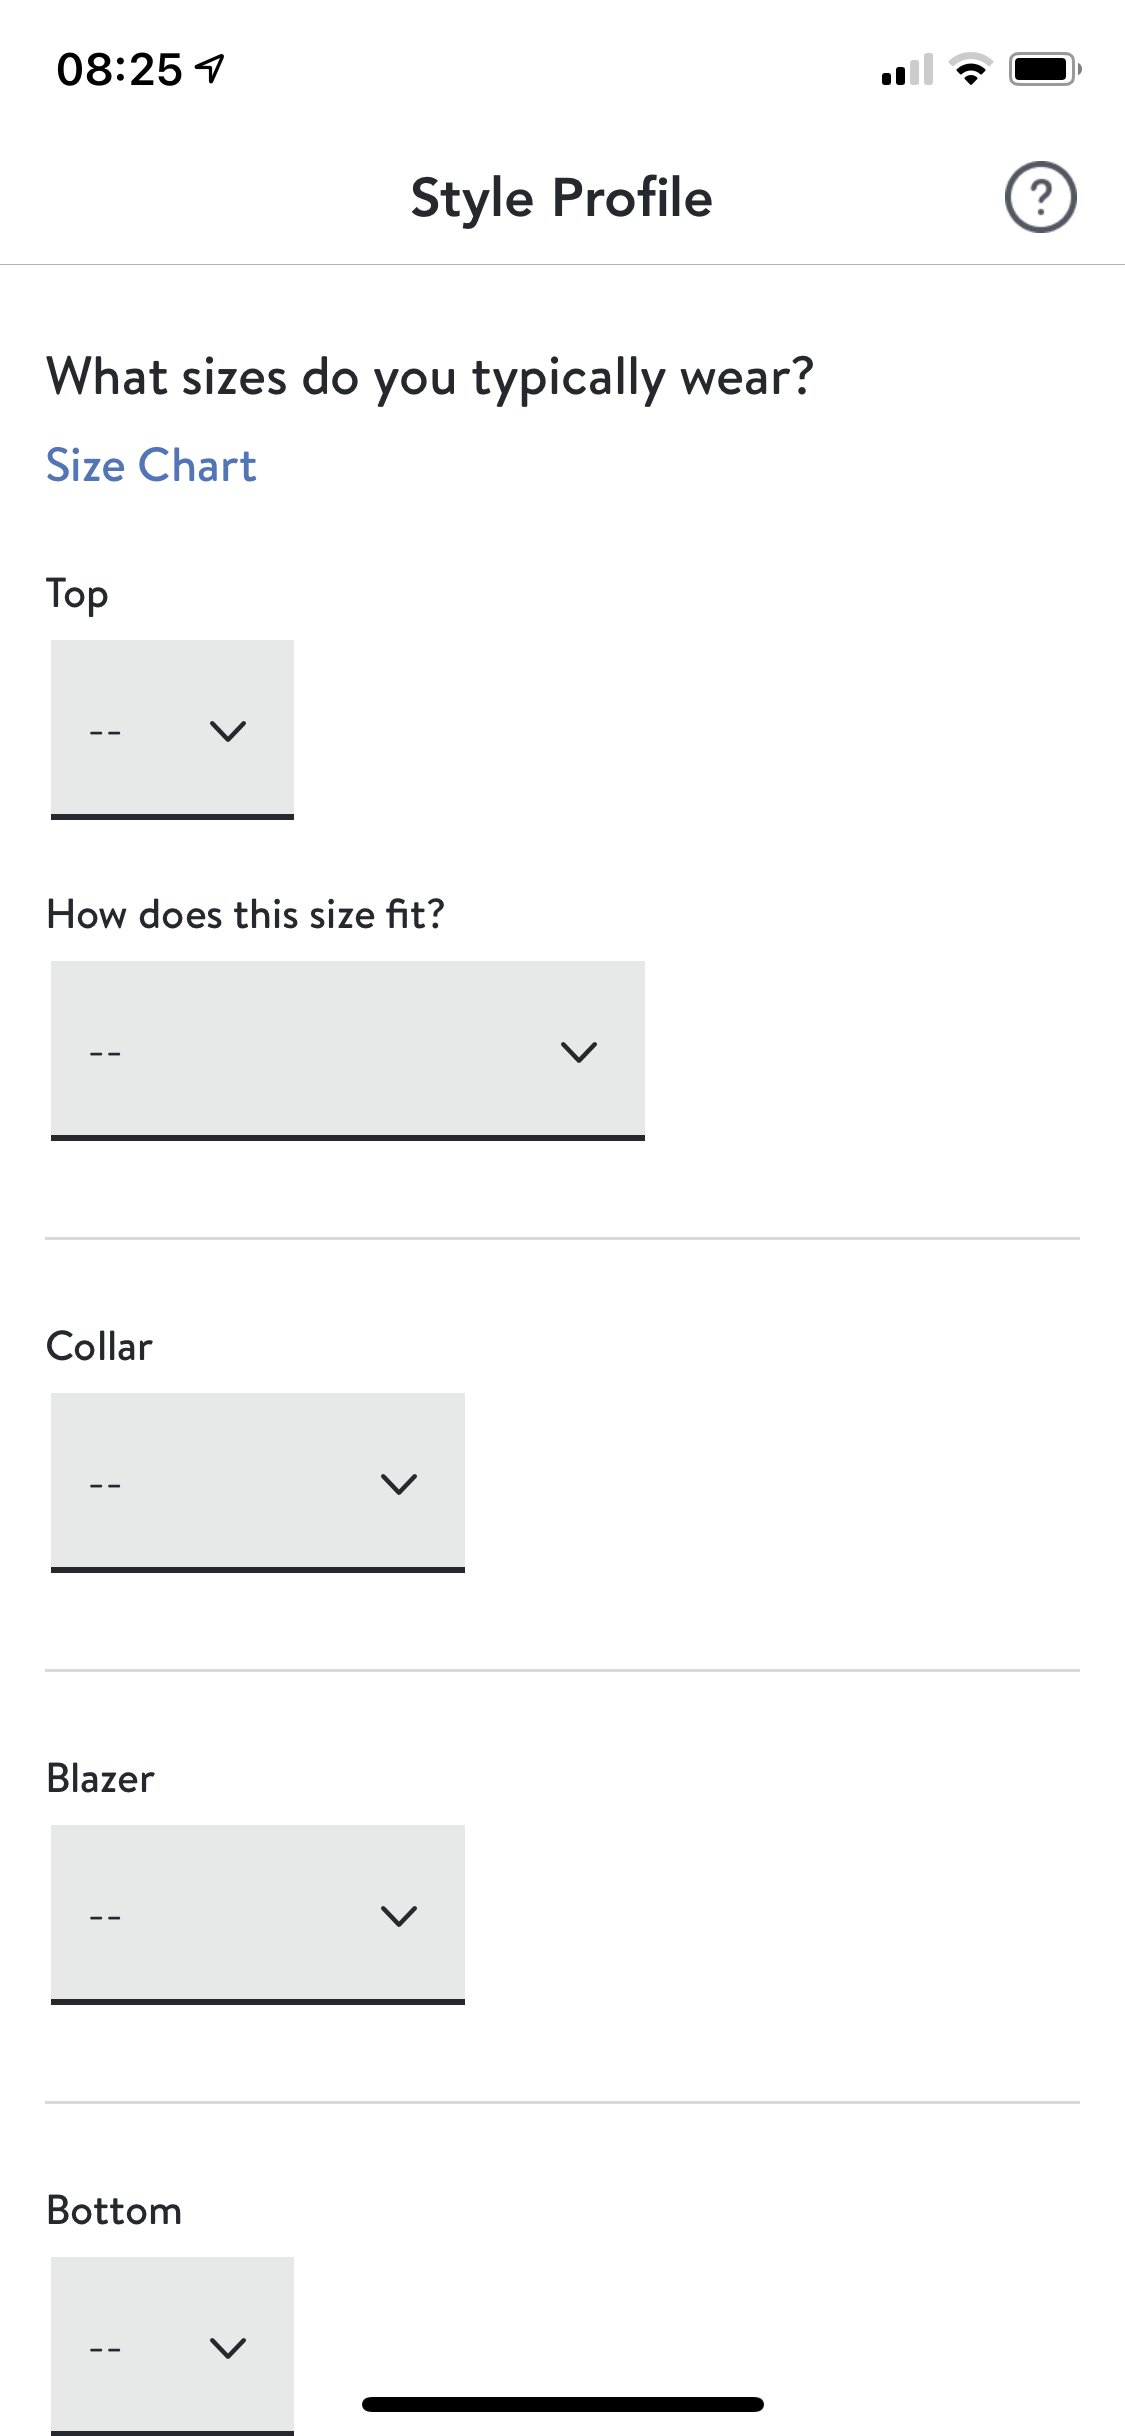The height and width of the screenshot is (2436, 1125).
Task: Open the Size Chart link
Action: coord(151,466)
